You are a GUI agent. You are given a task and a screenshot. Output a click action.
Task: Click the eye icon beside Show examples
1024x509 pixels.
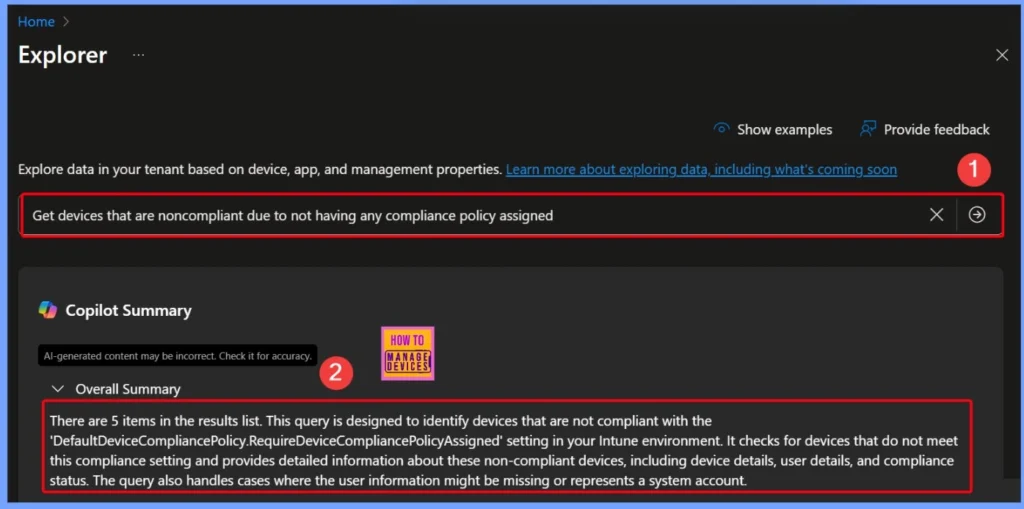click(x=722, y=129)
